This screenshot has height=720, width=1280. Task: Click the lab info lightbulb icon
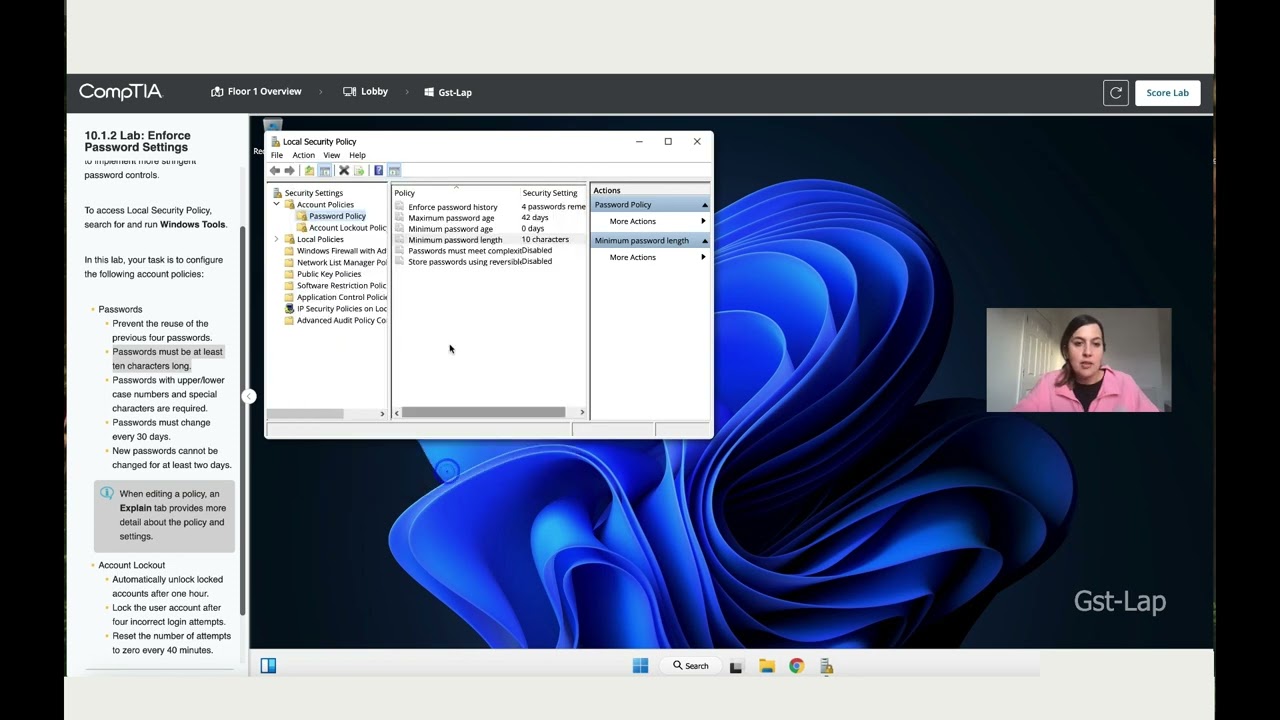[x=107, y=493]
